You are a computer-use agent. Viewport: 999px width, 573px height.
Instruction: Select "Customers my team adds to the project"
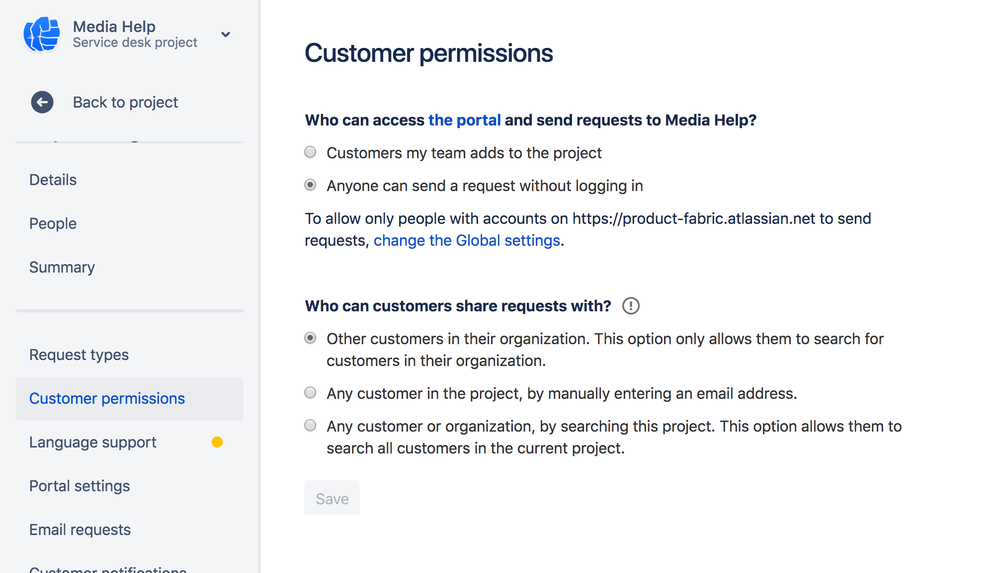(x=310, y=152)
